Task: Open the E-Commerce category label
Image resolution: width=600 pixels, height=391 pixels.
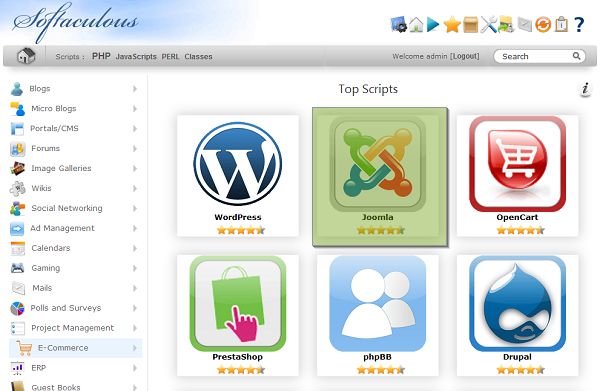Action: [x=63, y=348]
